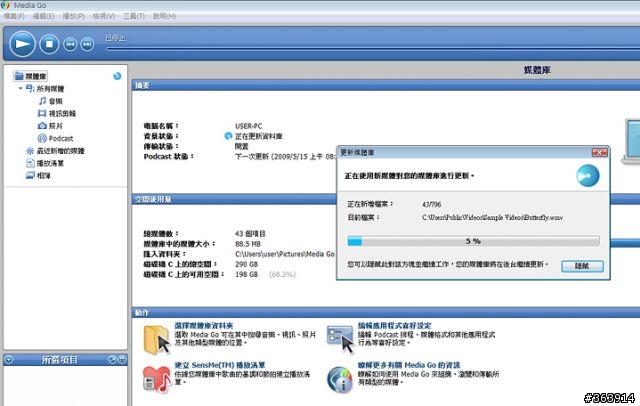Click the 198 GB free space value

tap(246, 275)
